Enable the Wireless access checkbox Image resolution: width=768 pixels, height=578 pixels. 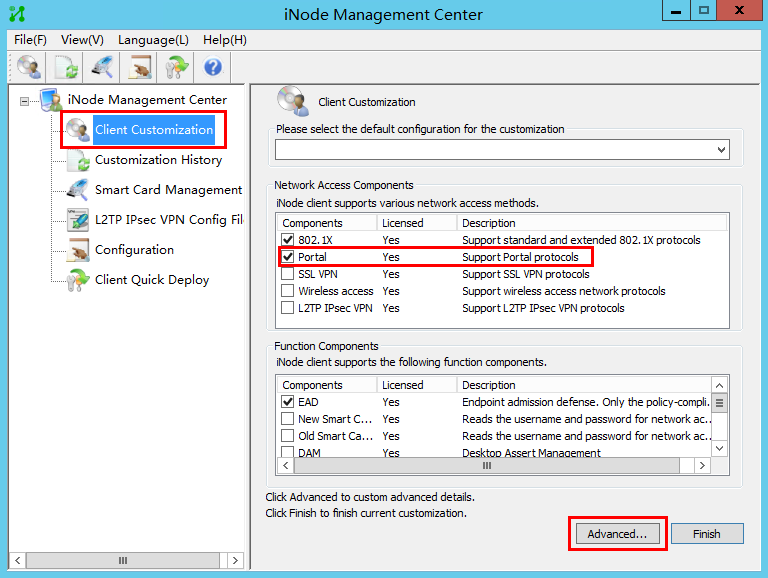[x=288, y=291]
